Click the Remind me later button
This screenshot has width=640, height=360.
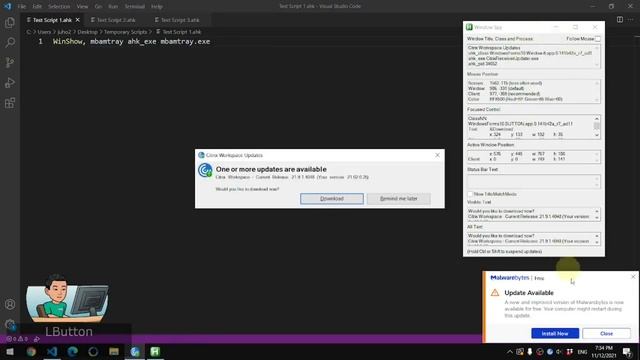pyautogui.click(x=398, y=198)
